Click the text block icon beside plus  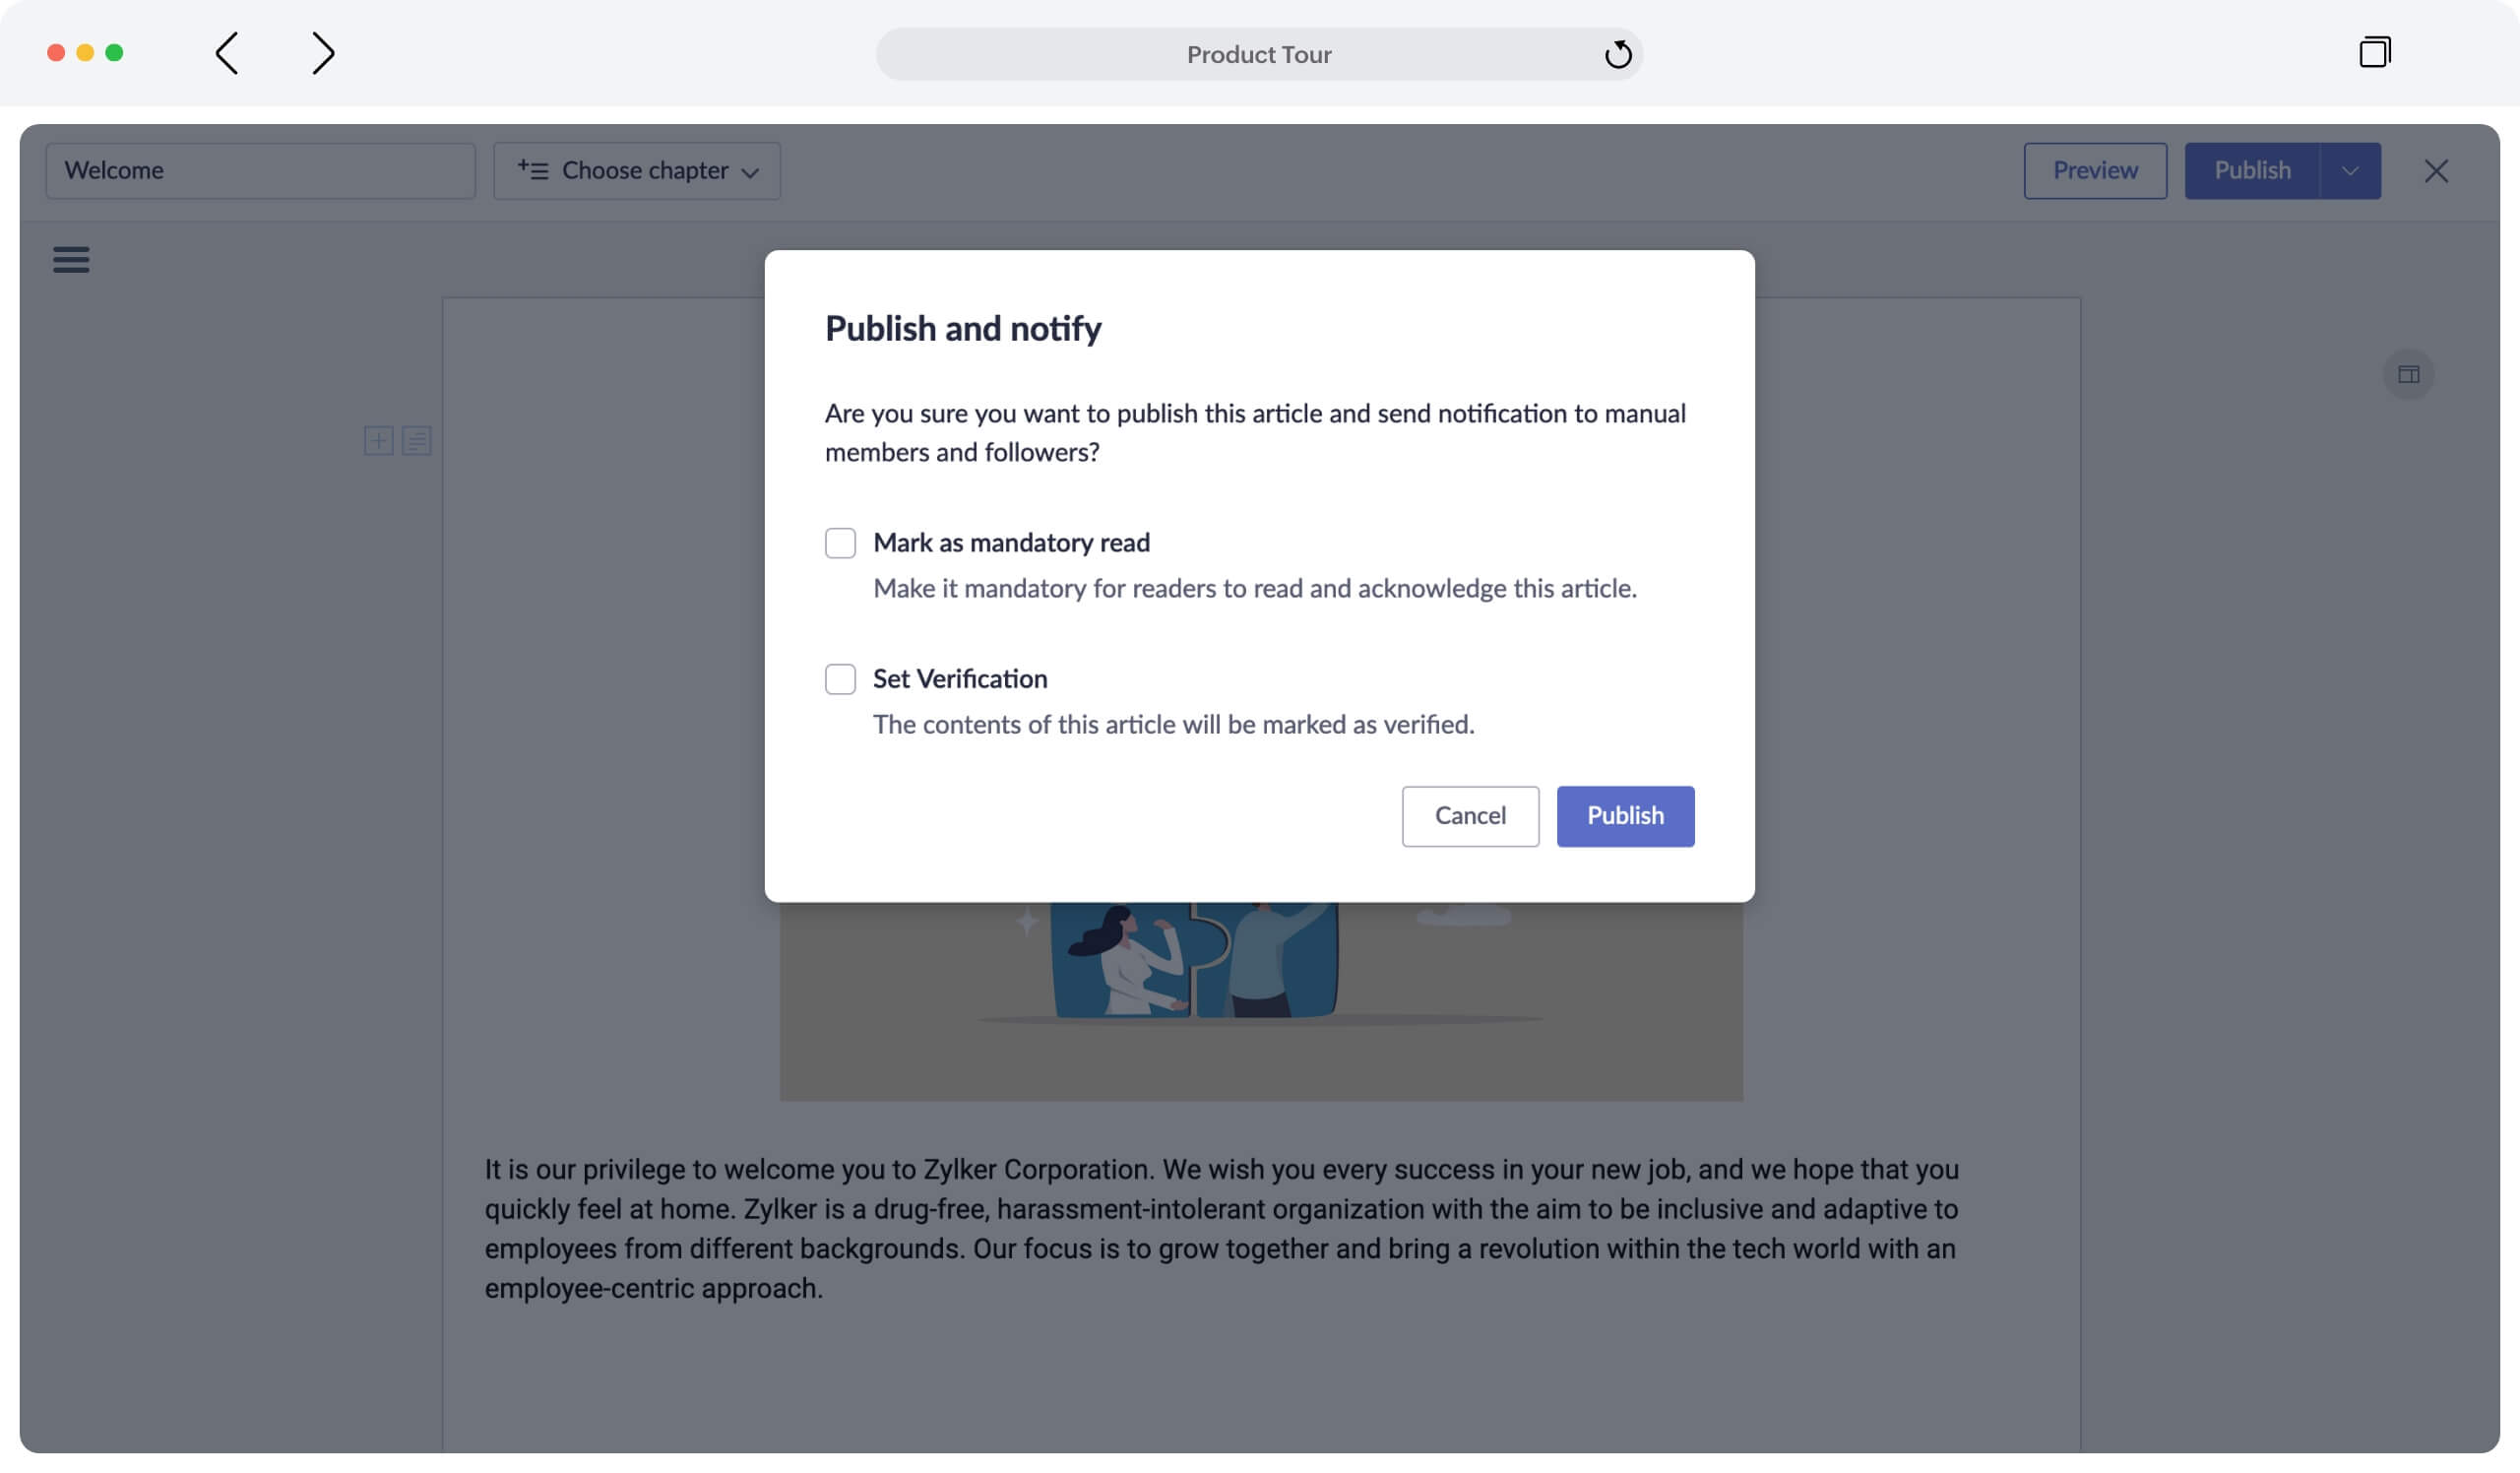[416, 441]
